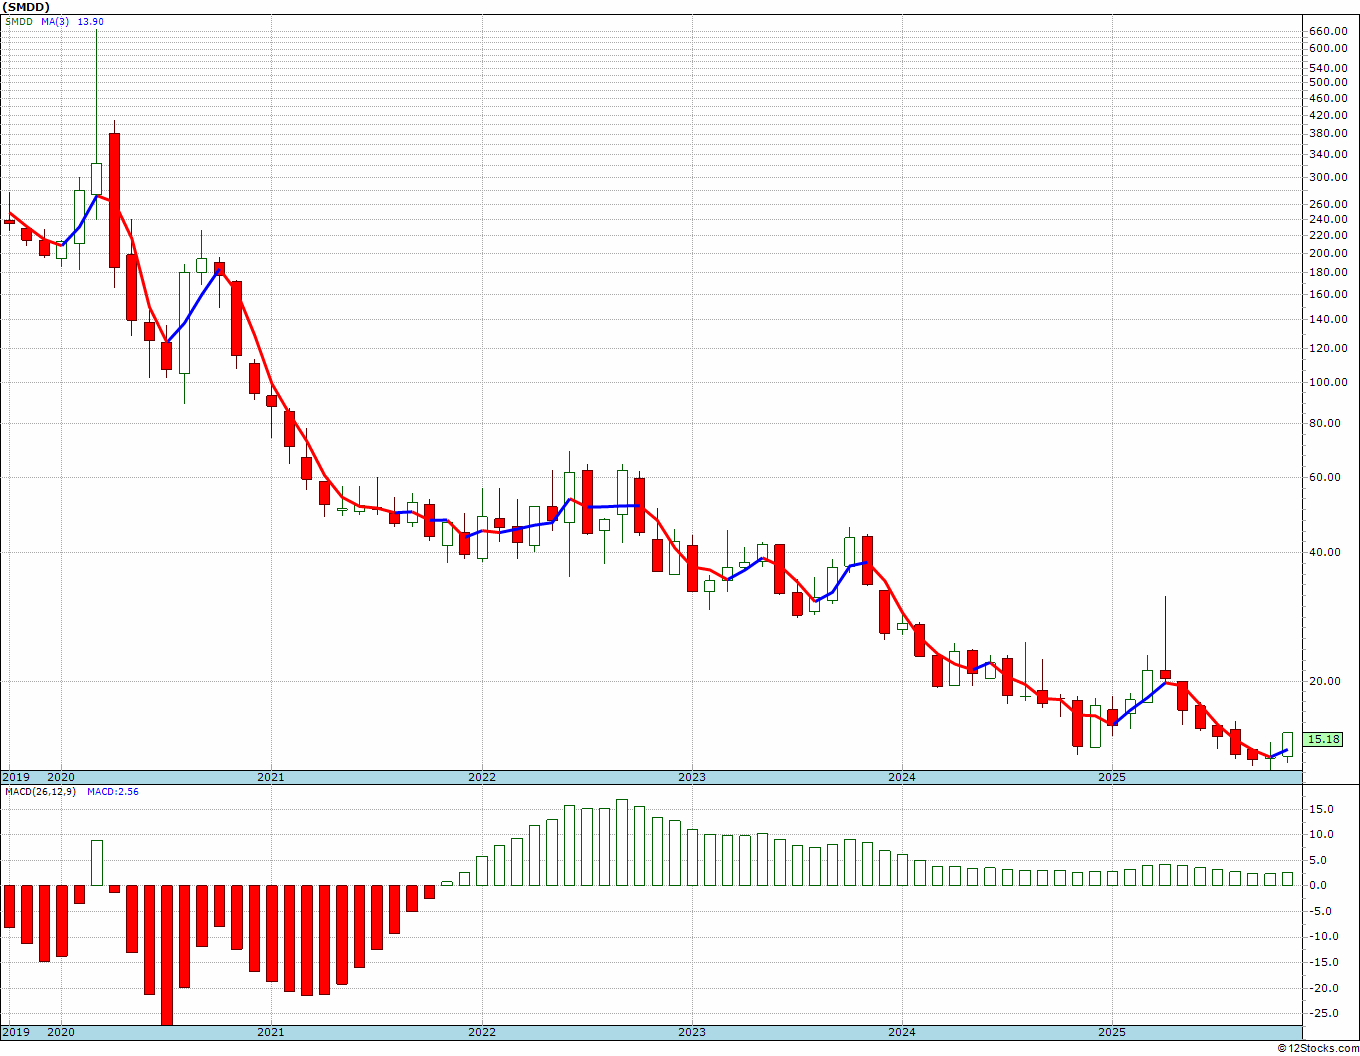Viewport: 1360px width, 1056px height.
Task: Click the "200.00" price axis label
Action: 1328,253
